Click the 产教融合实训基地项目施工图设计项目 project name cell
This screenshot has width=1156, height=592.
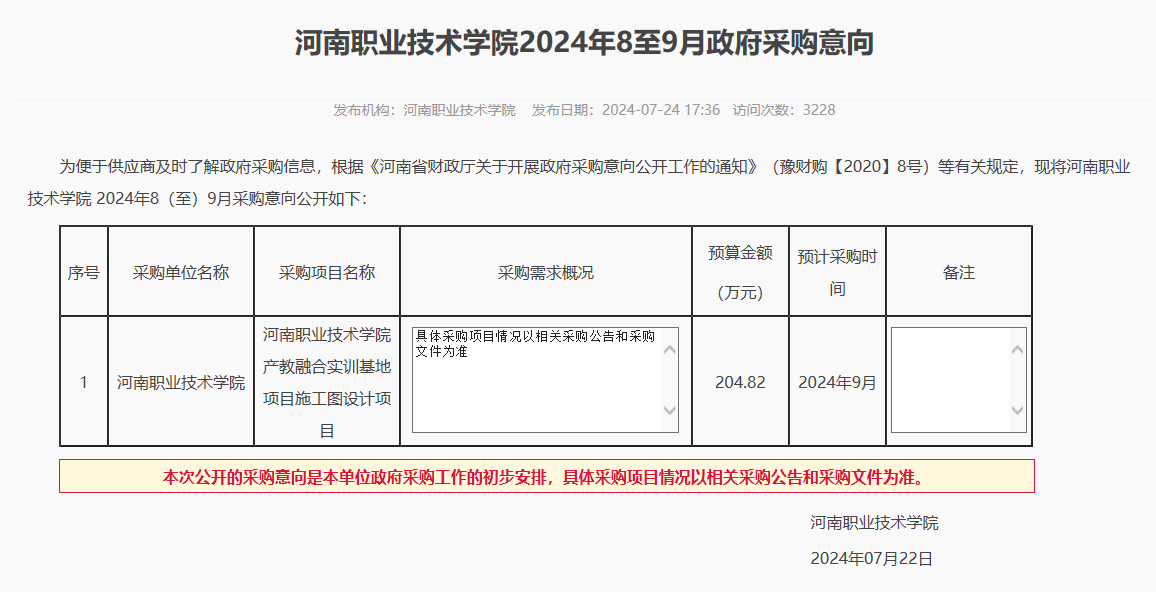[x=327, y=382]
